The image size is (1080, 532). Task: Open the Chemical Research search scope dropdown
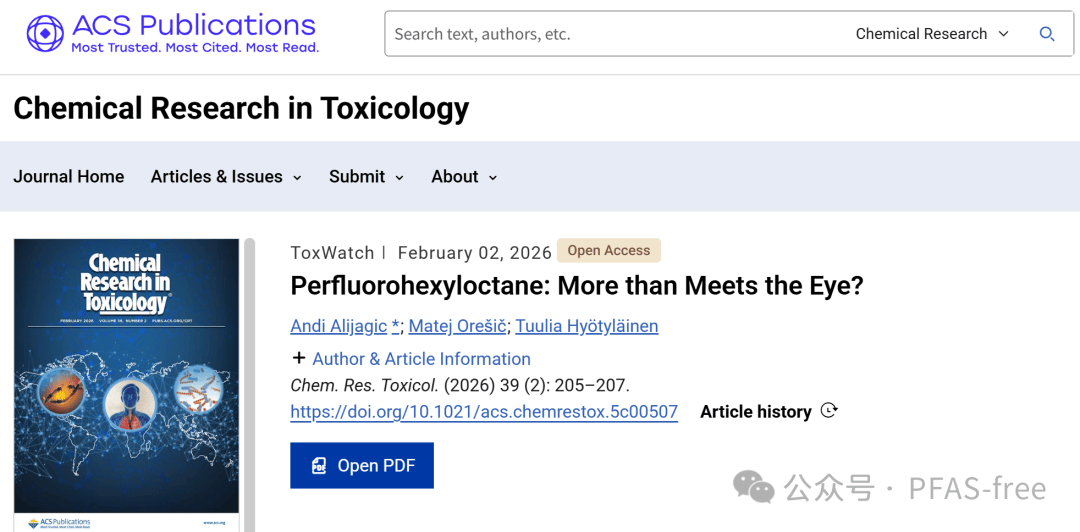pos(932,34)
